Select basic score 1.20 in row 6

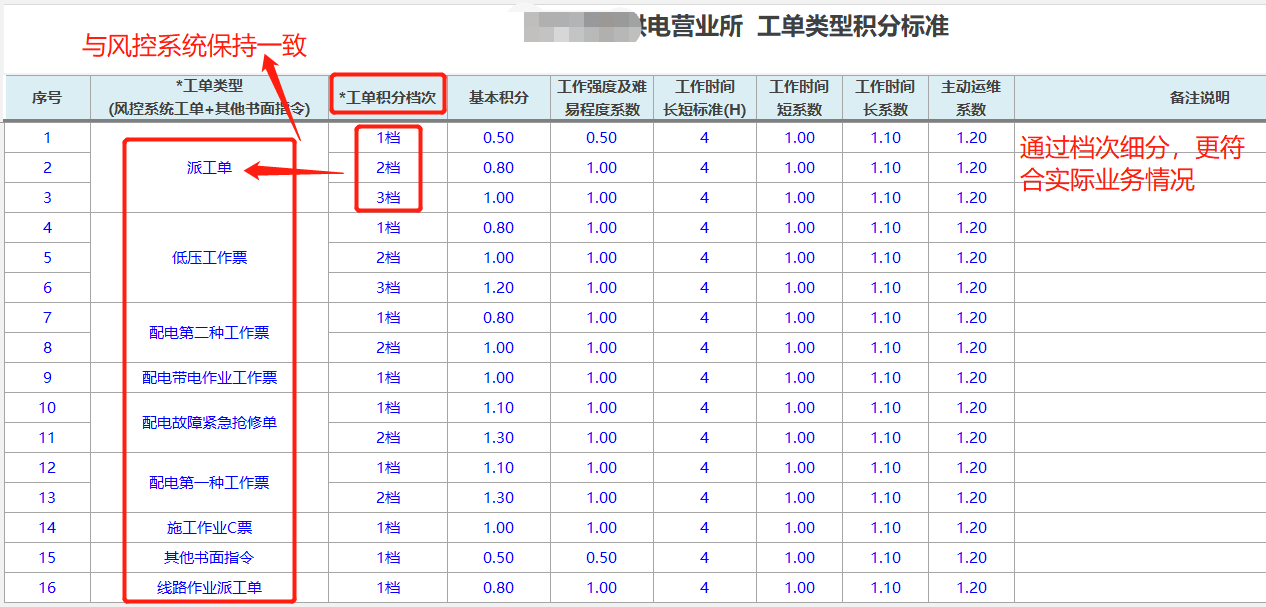(498, 288)
